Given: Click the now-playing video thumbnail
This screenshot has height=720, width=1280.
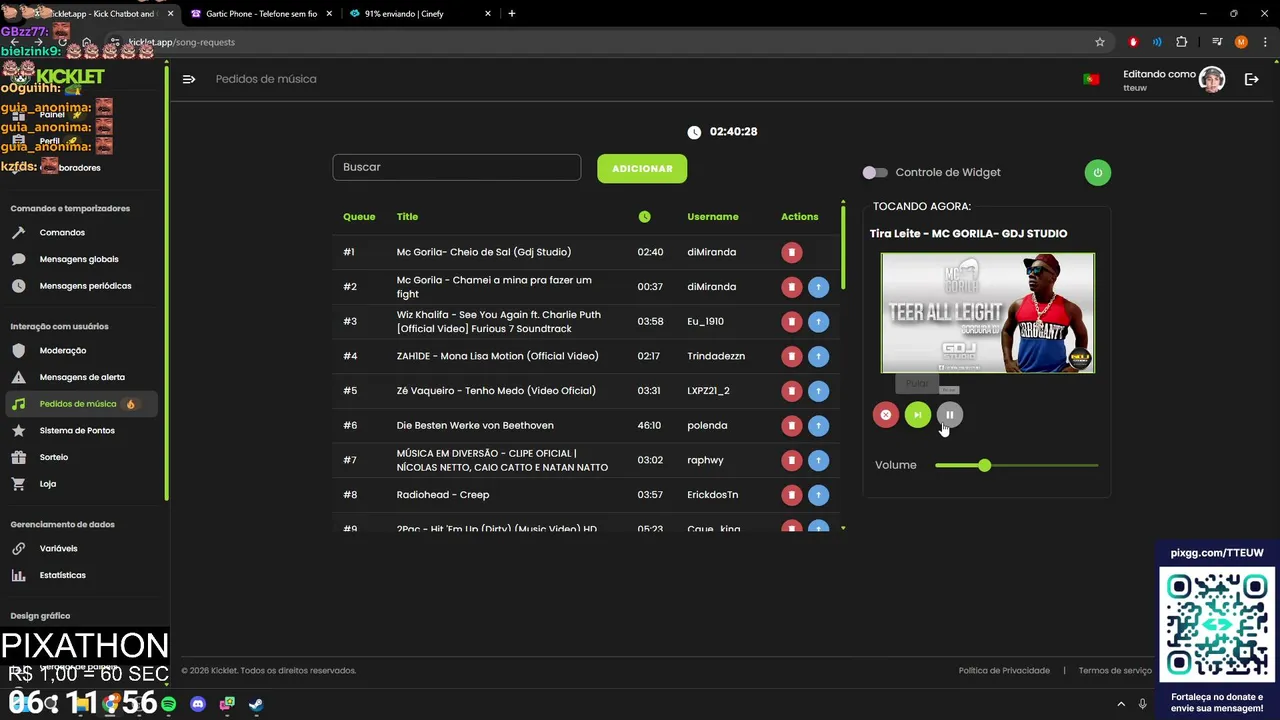Looking at the screenshot, I should (x=988, y=313).
